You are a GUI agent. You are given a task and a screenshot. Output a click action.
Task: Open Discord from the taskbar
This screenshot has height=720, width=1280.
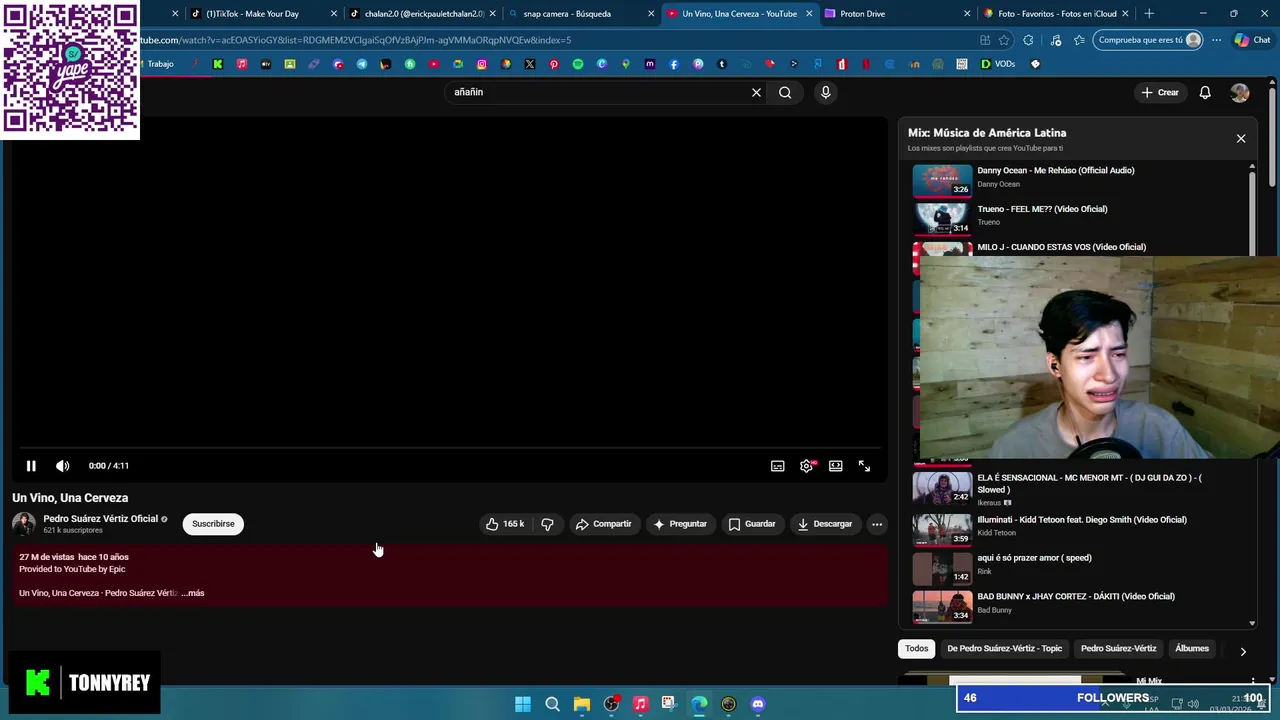[757, 704]
